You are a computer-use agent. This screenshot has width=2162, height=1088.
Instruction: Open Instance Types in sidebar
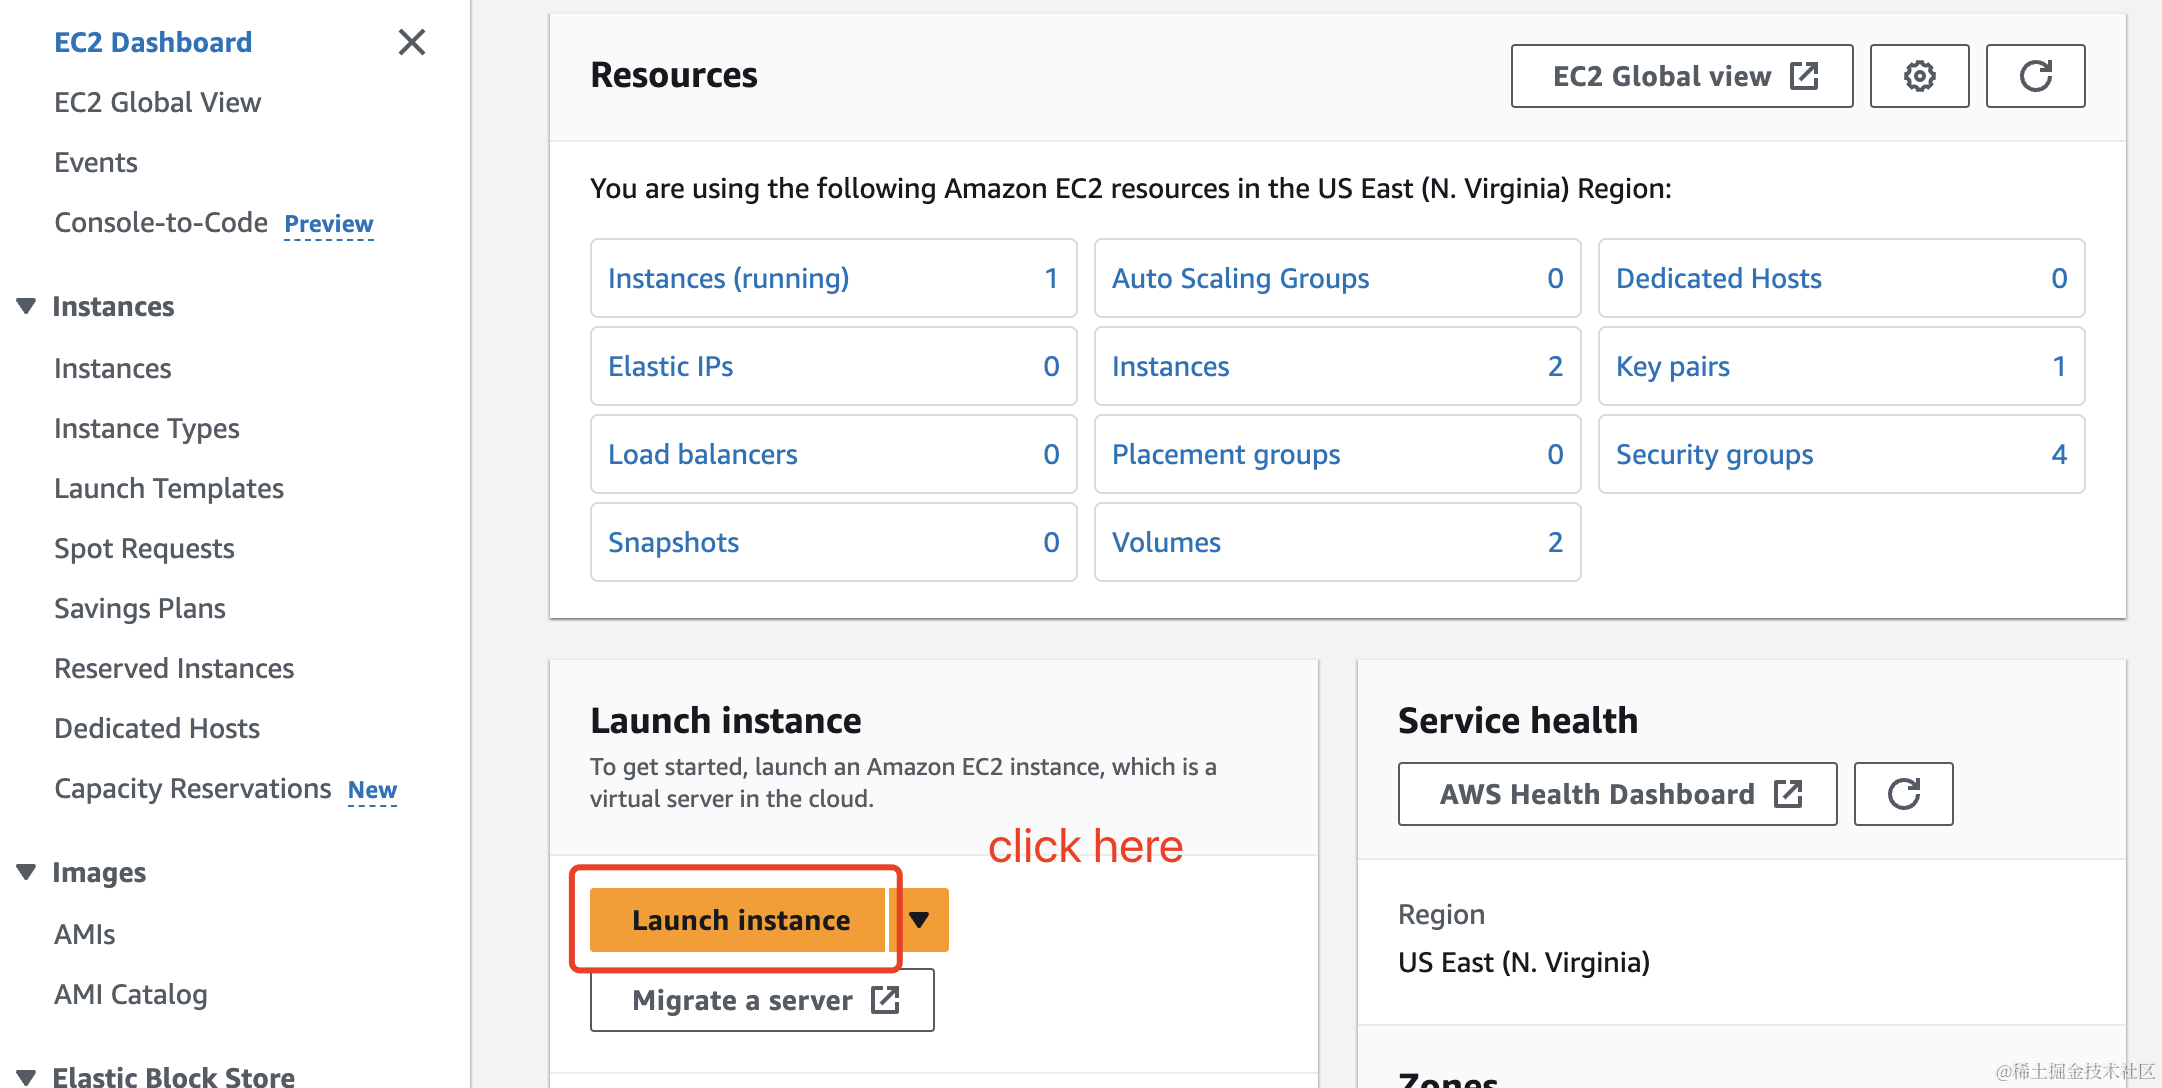147,428
